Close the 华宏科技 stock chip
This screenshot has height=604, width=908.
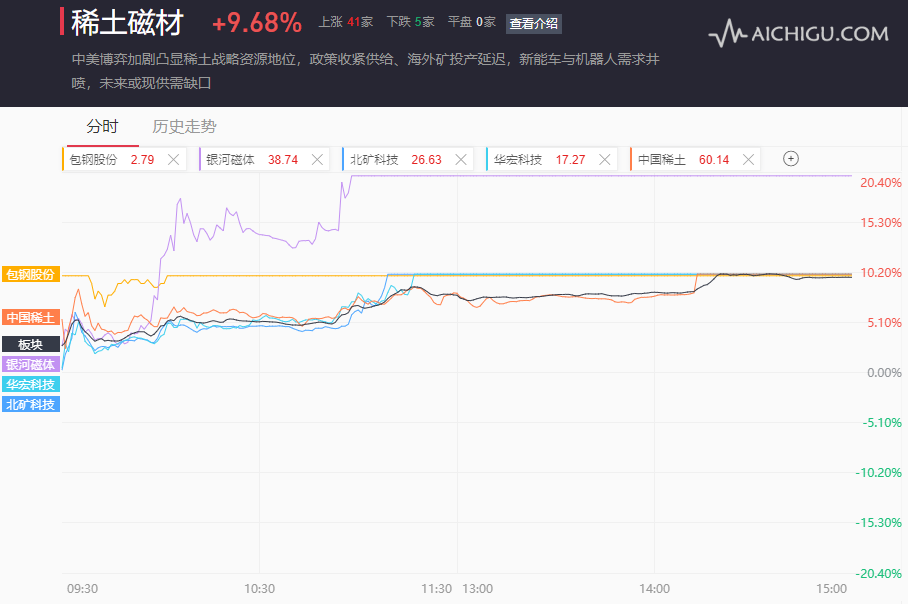[x=604, y=159]
